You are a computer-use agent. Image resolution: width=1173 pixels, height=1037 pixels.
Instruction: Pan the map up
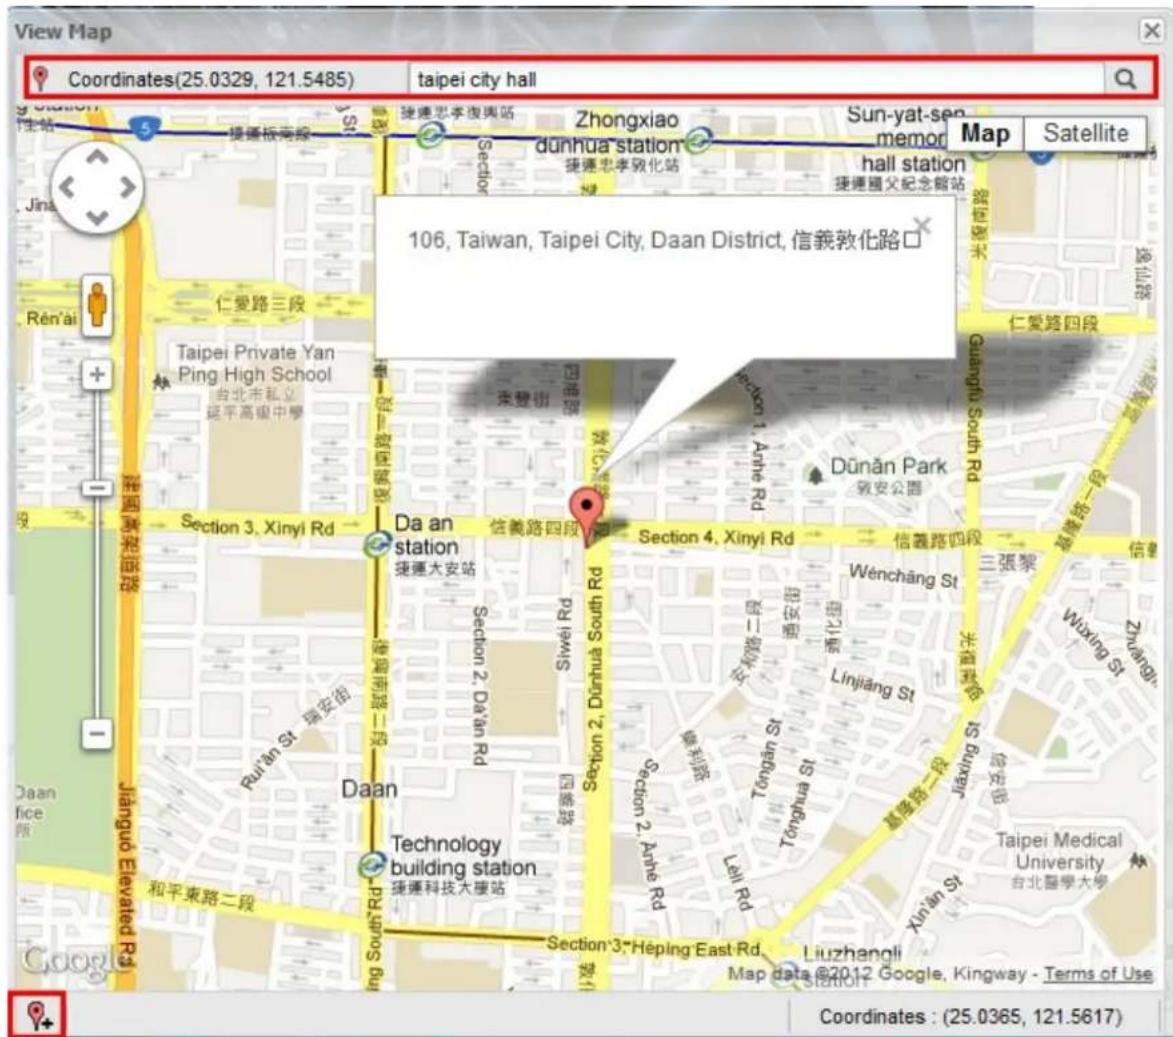coord(97,156)
